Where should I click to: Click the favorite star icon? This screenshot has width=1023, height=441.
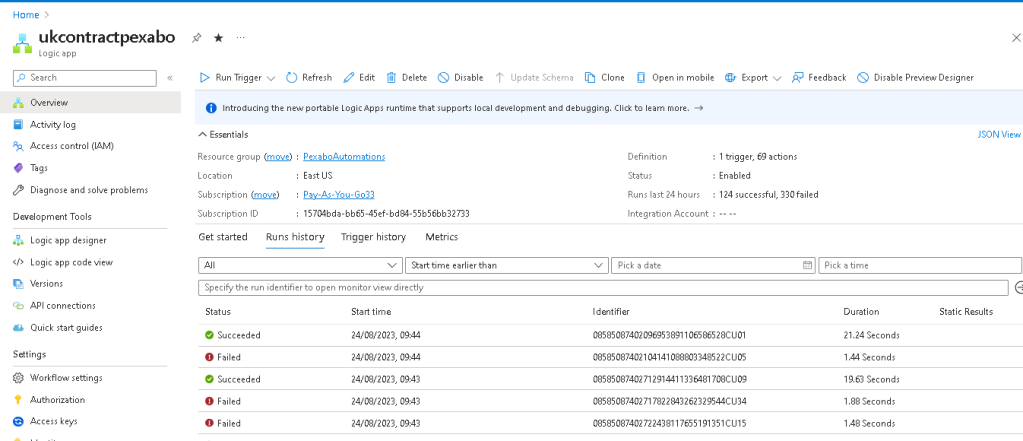(x=219, y=38)
